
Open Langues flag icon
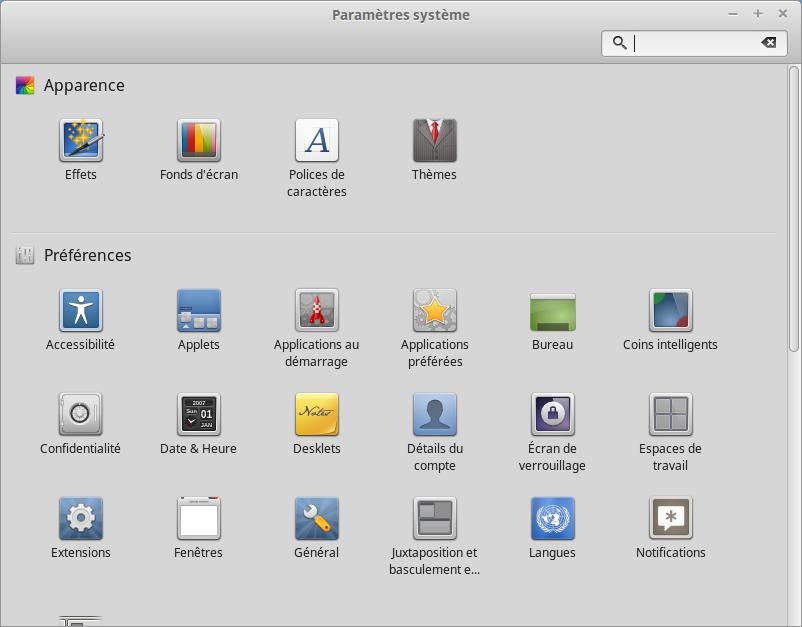[x=552, y=518]
